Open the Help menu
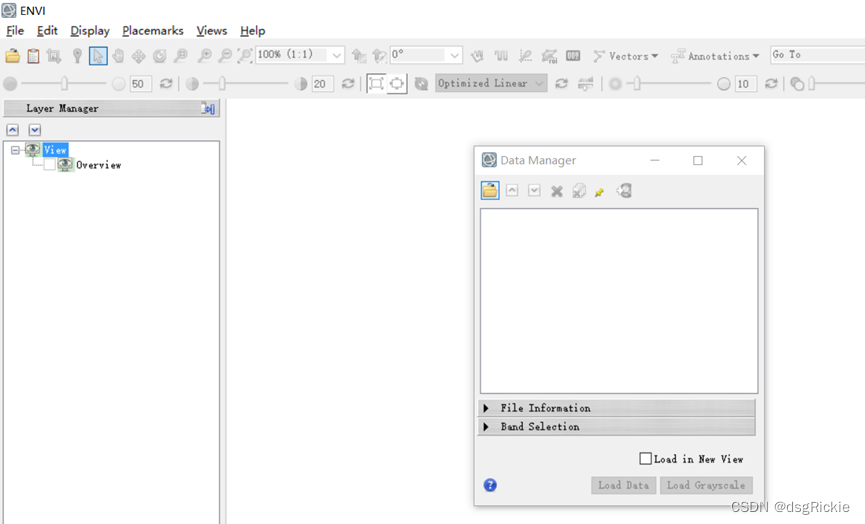This screenshot has height=524, width=865. [253, 31]
